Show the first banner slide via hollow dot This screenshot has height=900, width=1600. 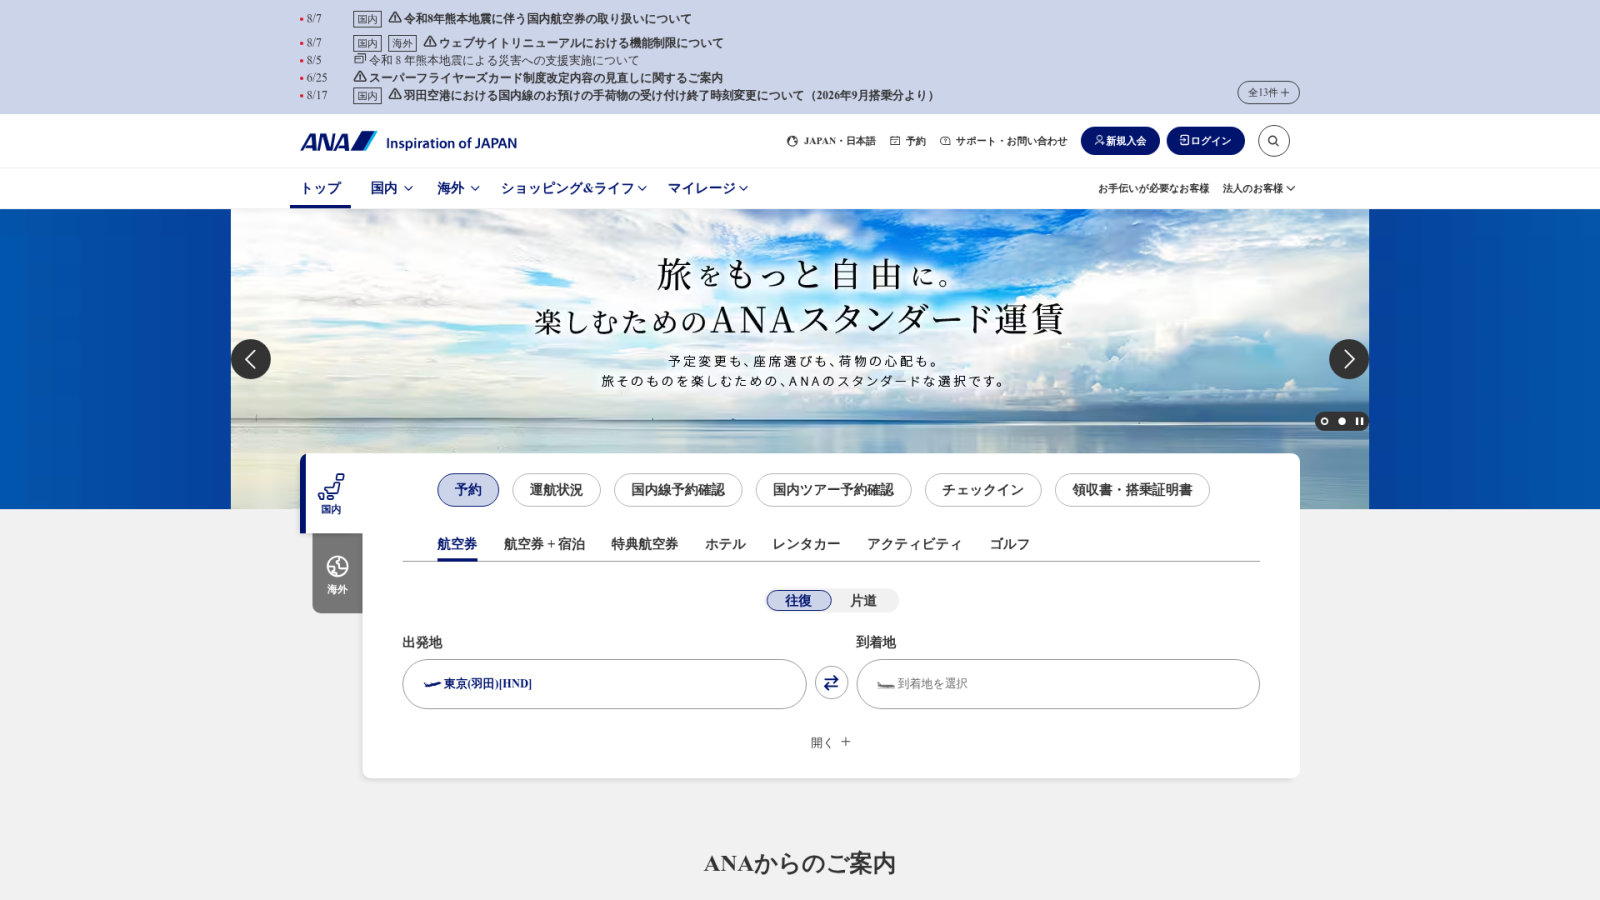[1325, 421]
